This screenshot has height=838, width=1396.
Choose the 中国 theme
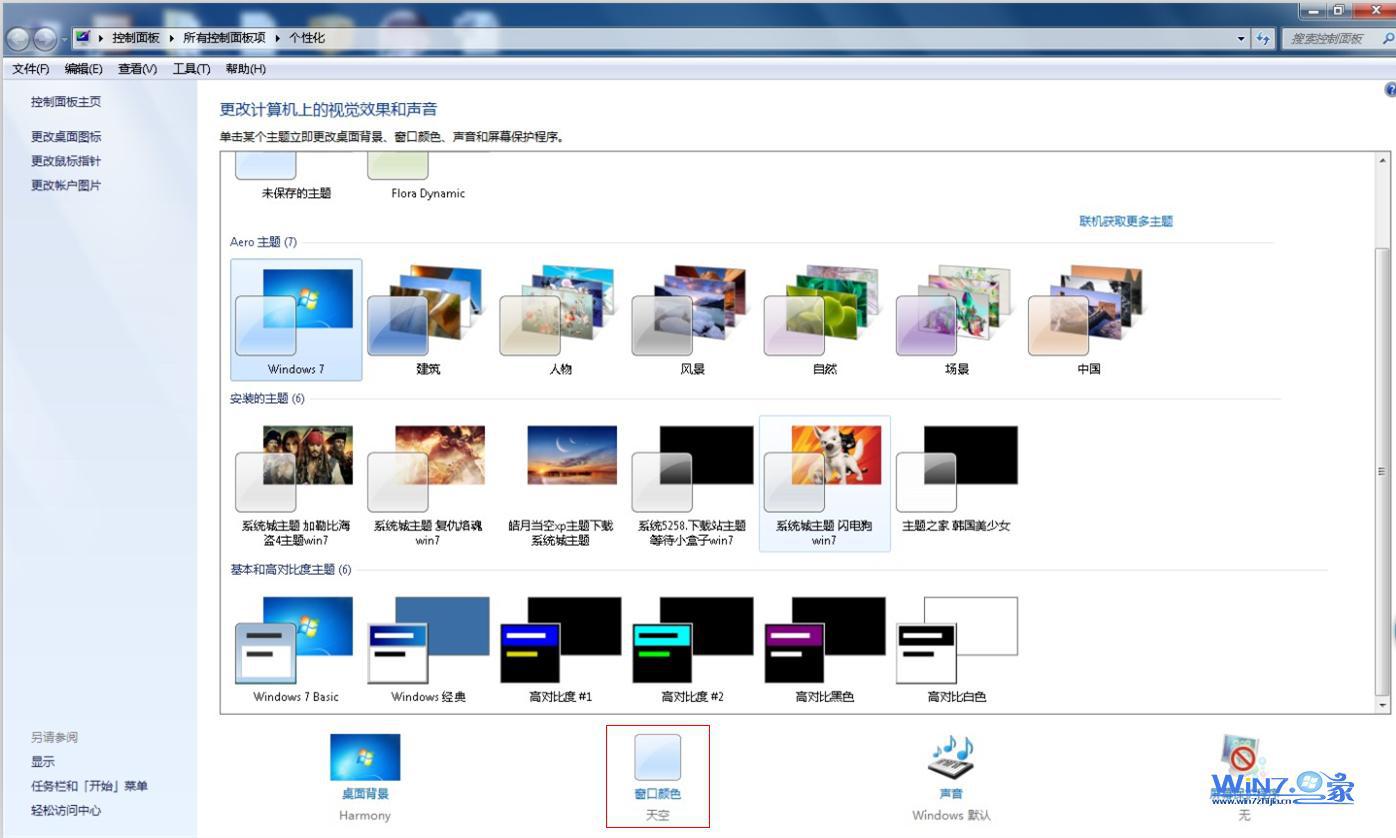point(1088,320)
